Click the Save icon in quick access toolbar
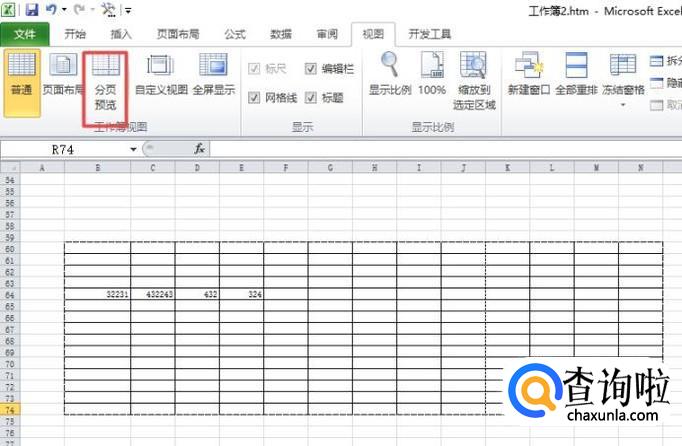This screenshot has width=682, height=446. tap(32, 10)
